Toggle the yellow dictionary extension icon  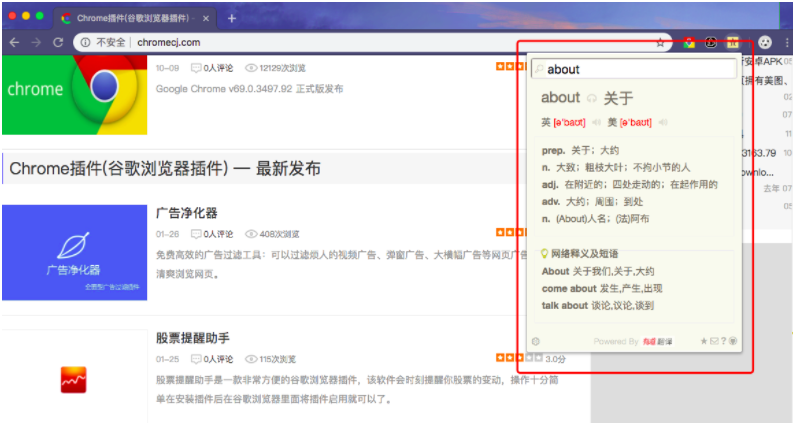point(732,43)
